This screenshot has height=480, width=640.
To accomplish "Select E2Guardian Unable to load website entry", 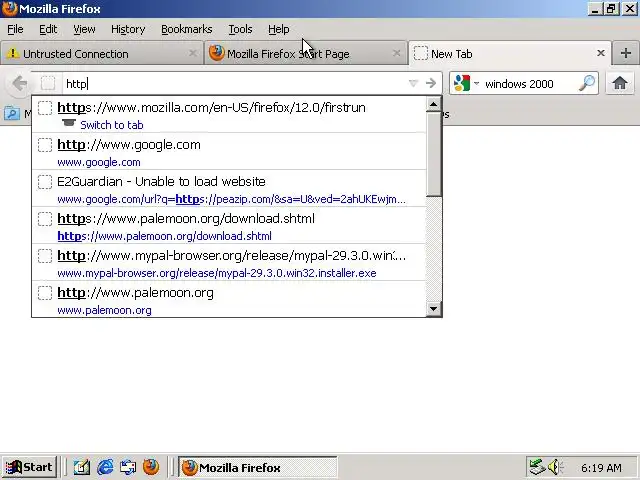I will tap(229, 189).
